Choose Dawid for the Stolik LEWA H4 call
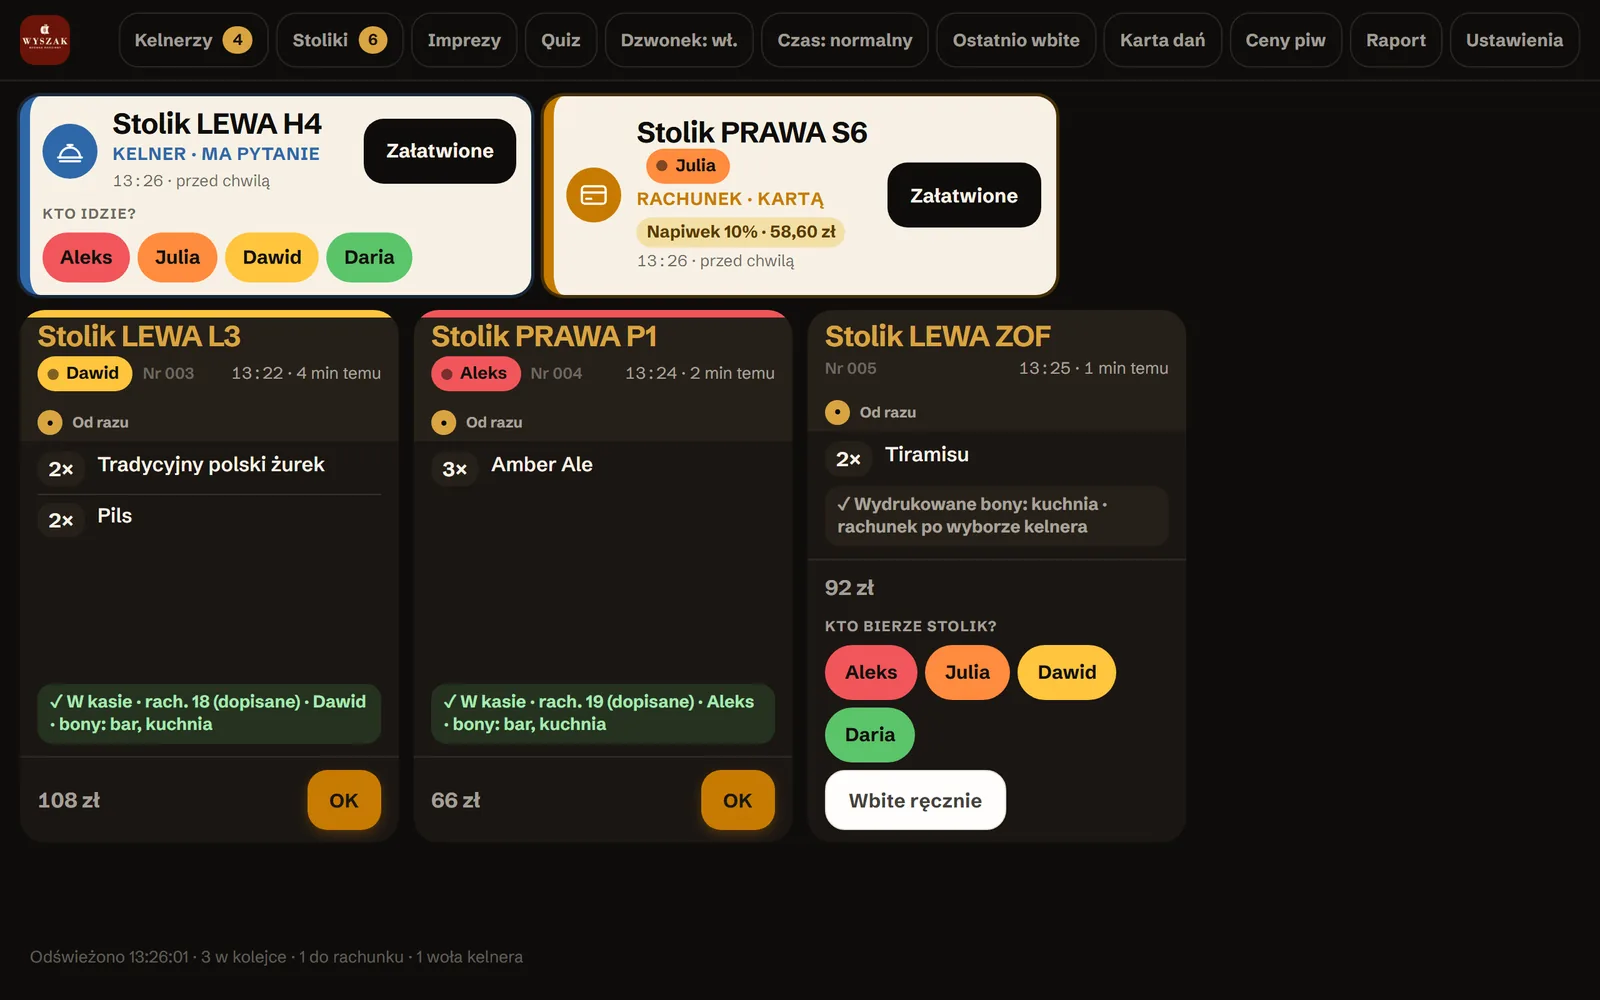This screenshot has height=1000, width=1600. (272, 257)
